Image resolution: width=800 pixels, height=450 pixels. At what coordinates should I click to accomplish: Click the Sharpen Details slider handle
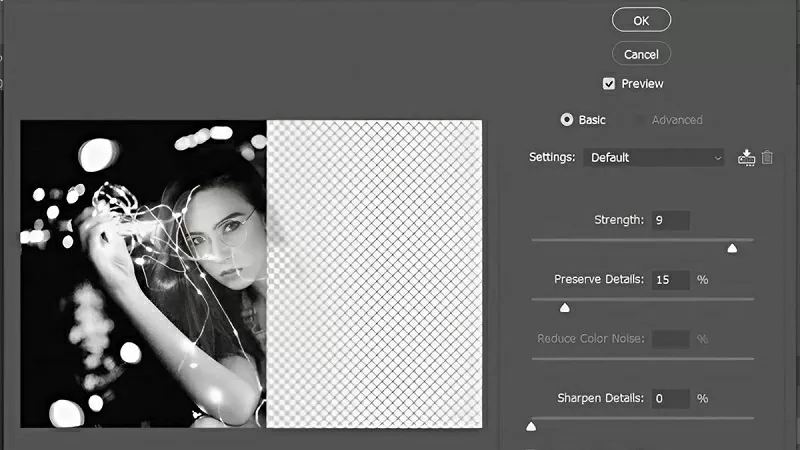click(531, 426)
